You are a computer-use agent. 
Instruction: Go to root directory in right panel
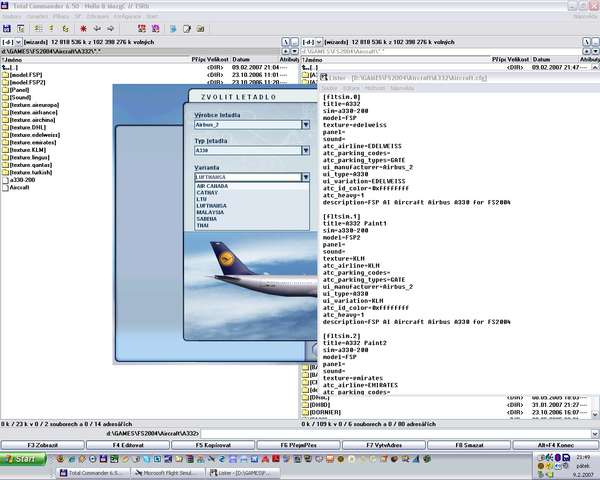coord(587,42)
